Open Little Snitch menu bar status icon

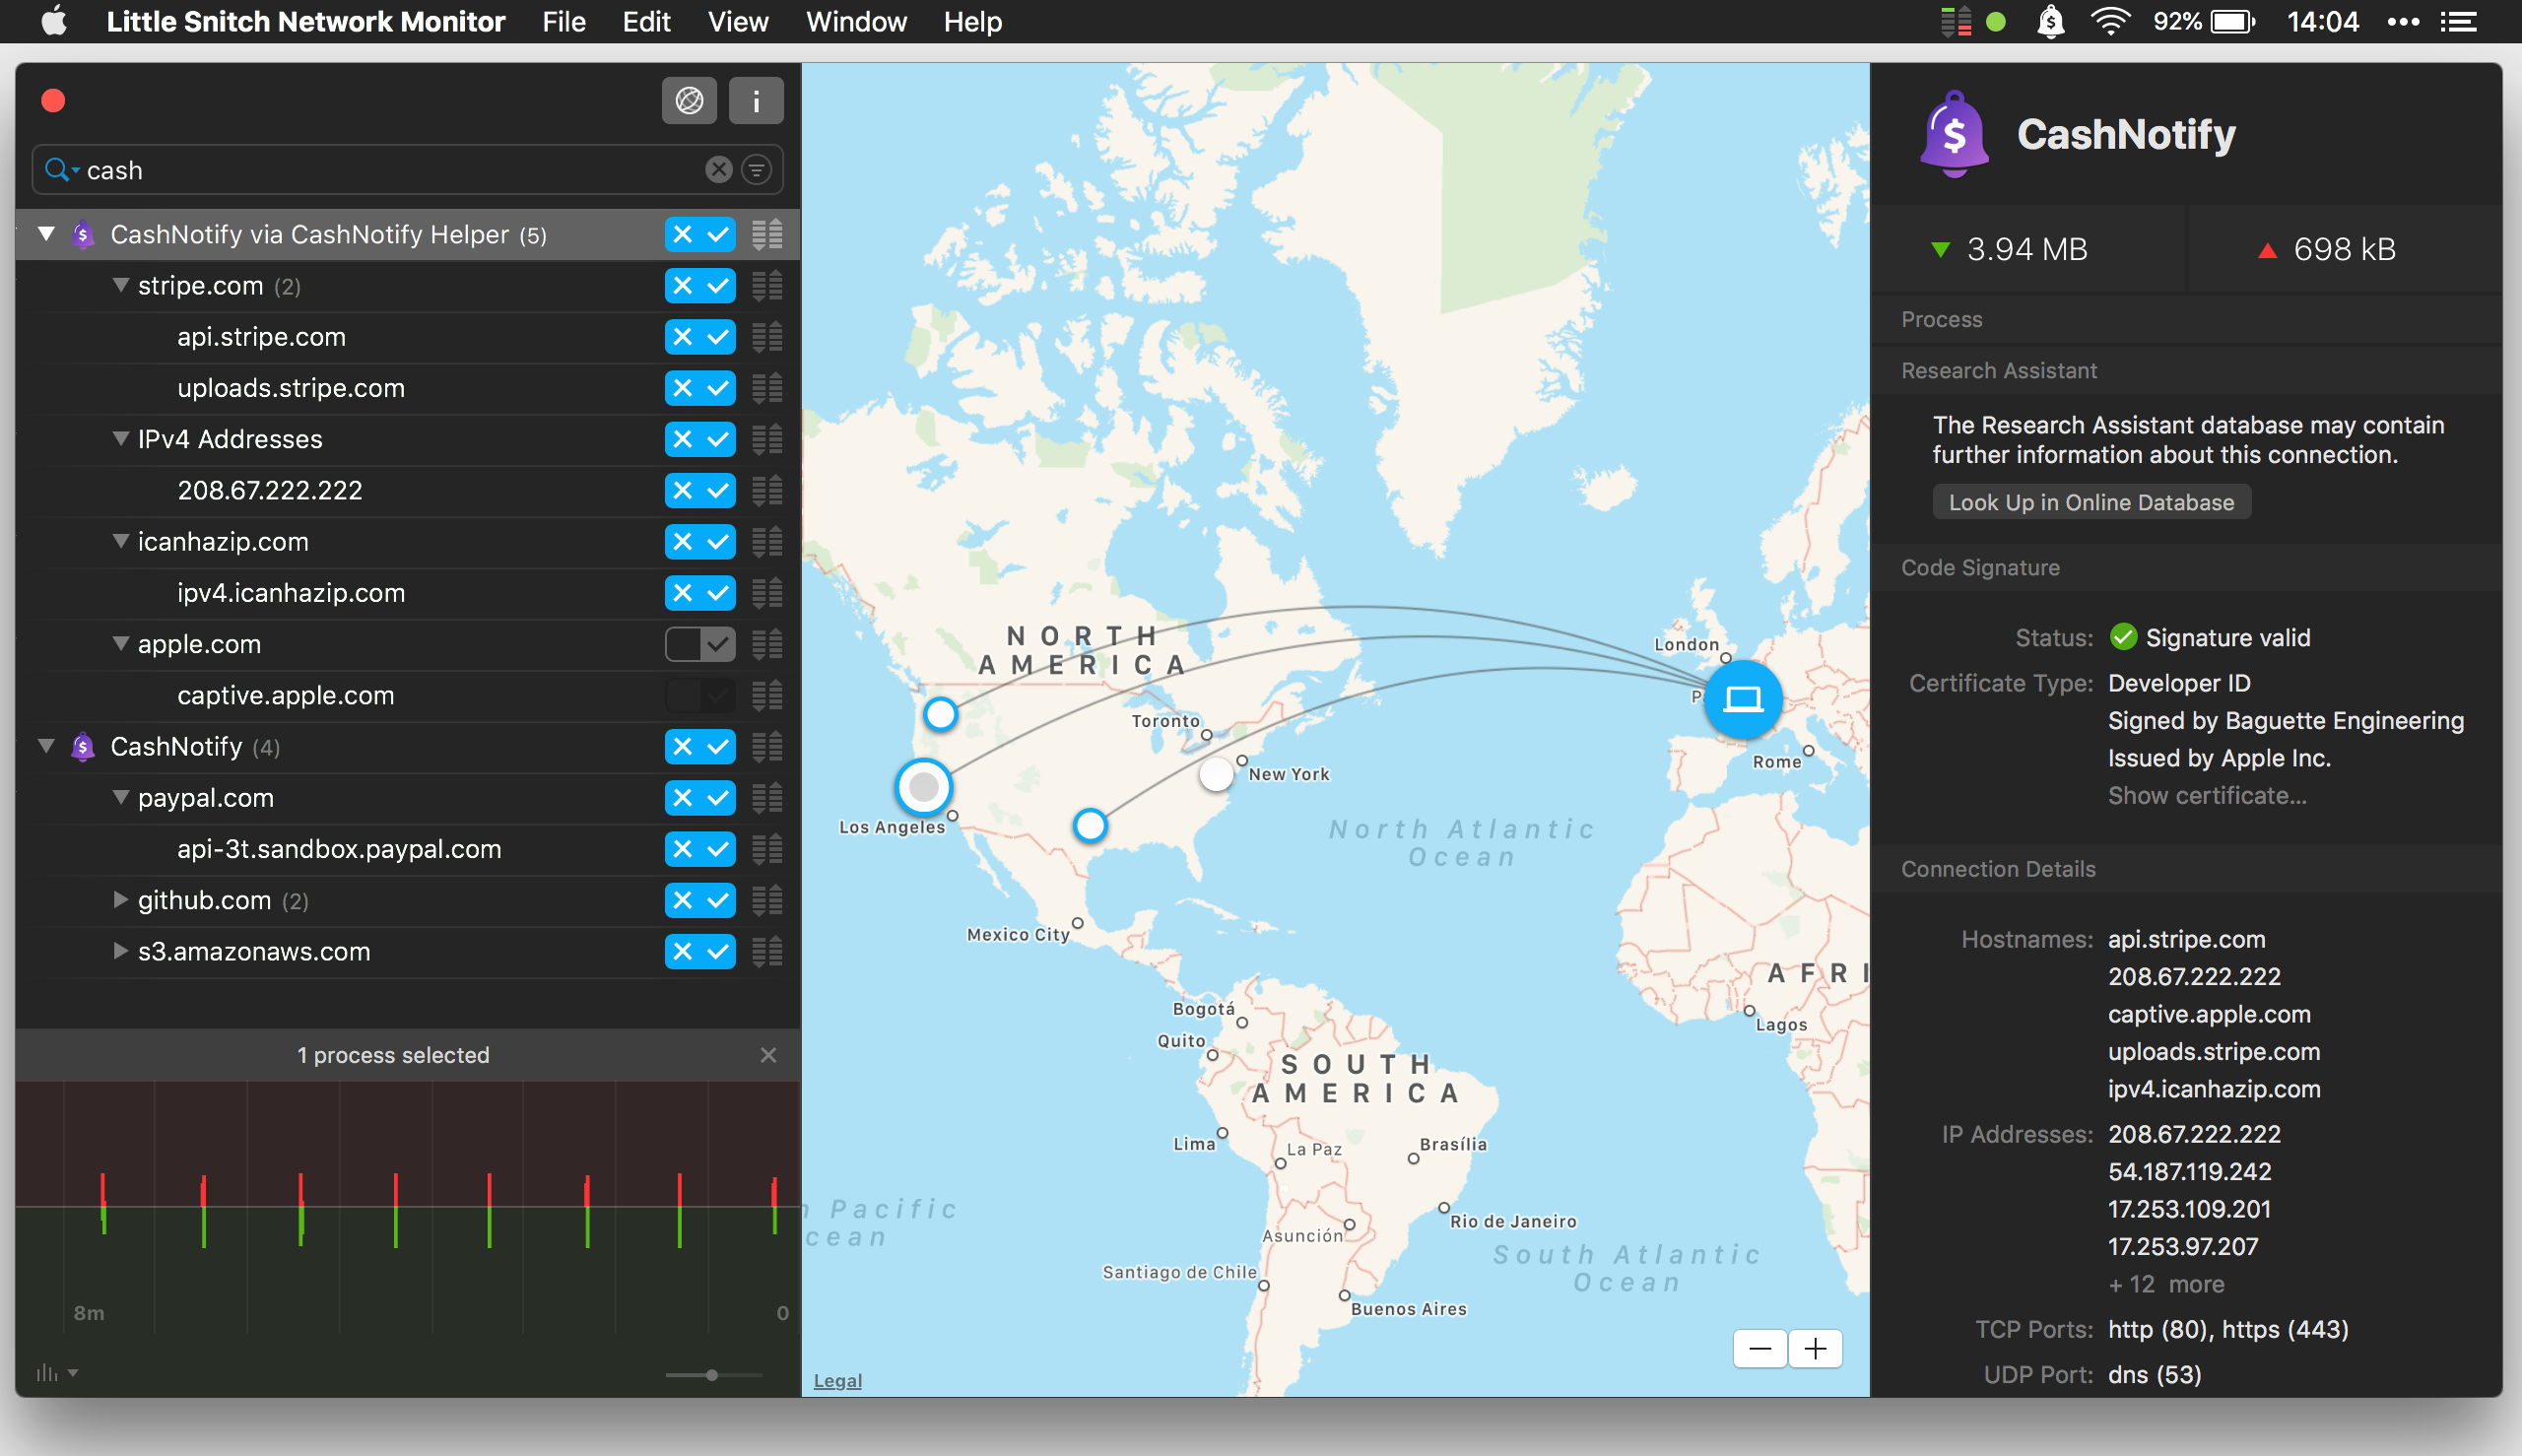(x=1956, y=22)
